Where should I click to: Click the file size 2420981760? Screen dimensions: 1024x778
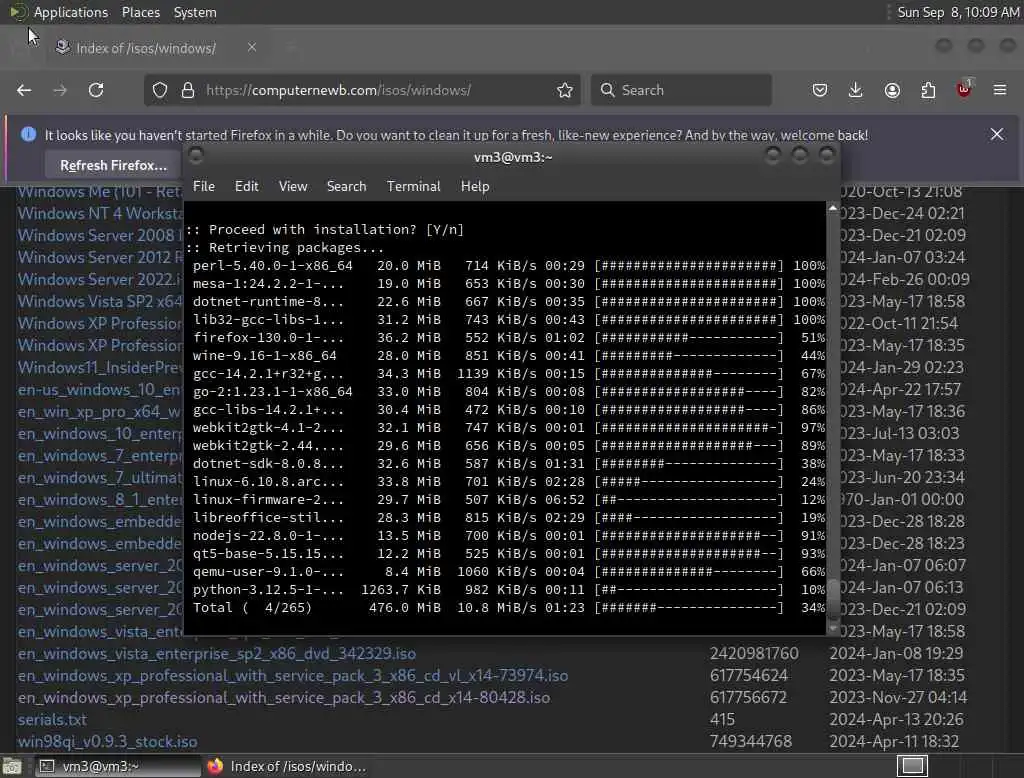coord(754,653)
